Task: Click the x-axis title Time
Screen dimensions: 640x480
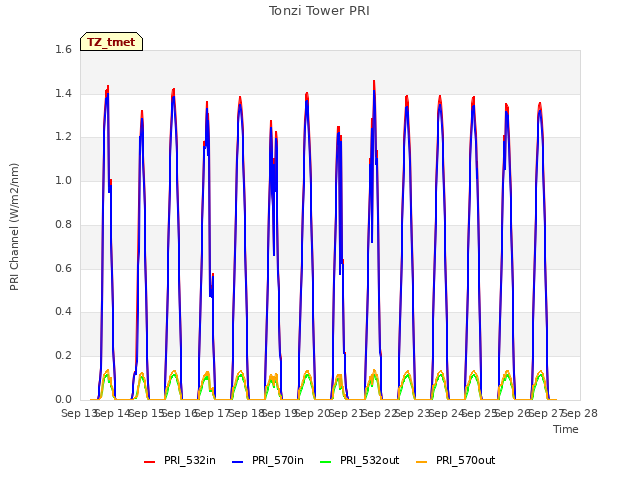Action: coord(566,429)
